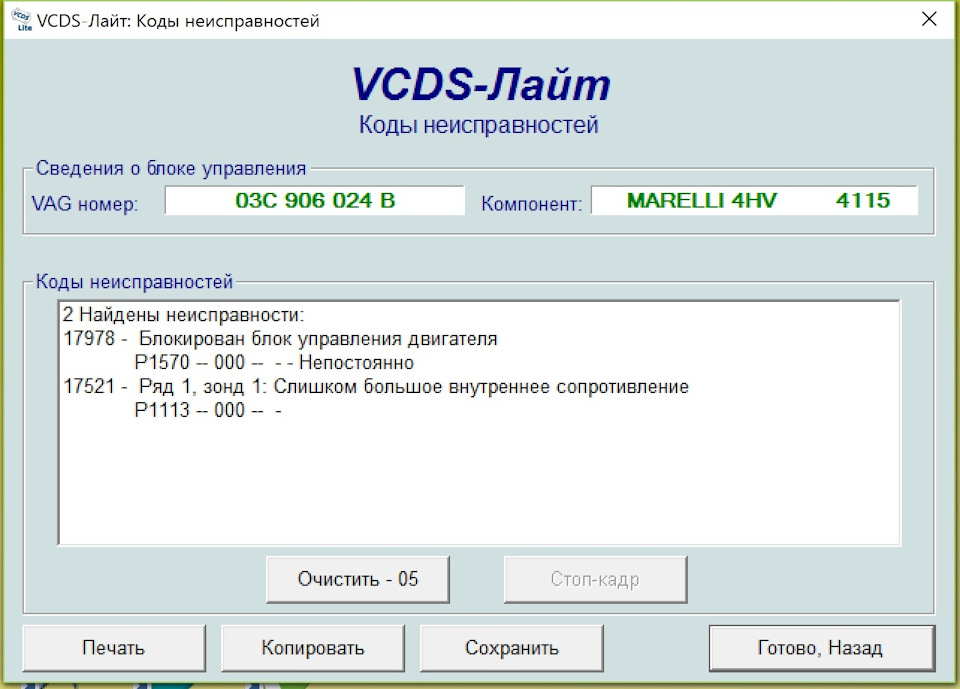Click the VCDS-Лайт title heading
This screenshot has width=960, height=689.
pos(480,87)
